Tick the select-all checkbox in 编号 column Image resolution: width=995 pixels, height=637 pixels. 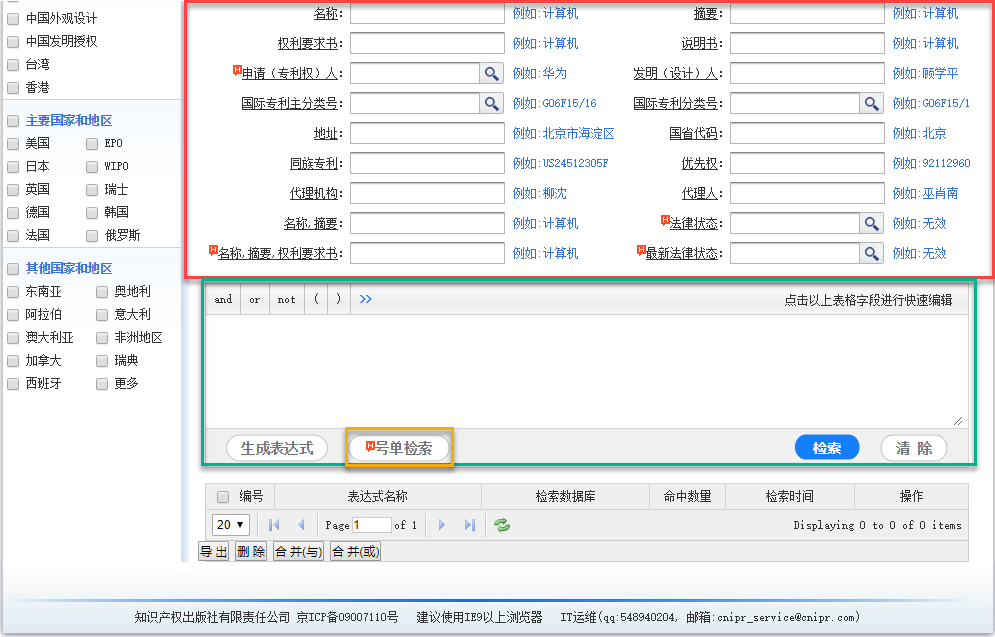tap(223, 497)
